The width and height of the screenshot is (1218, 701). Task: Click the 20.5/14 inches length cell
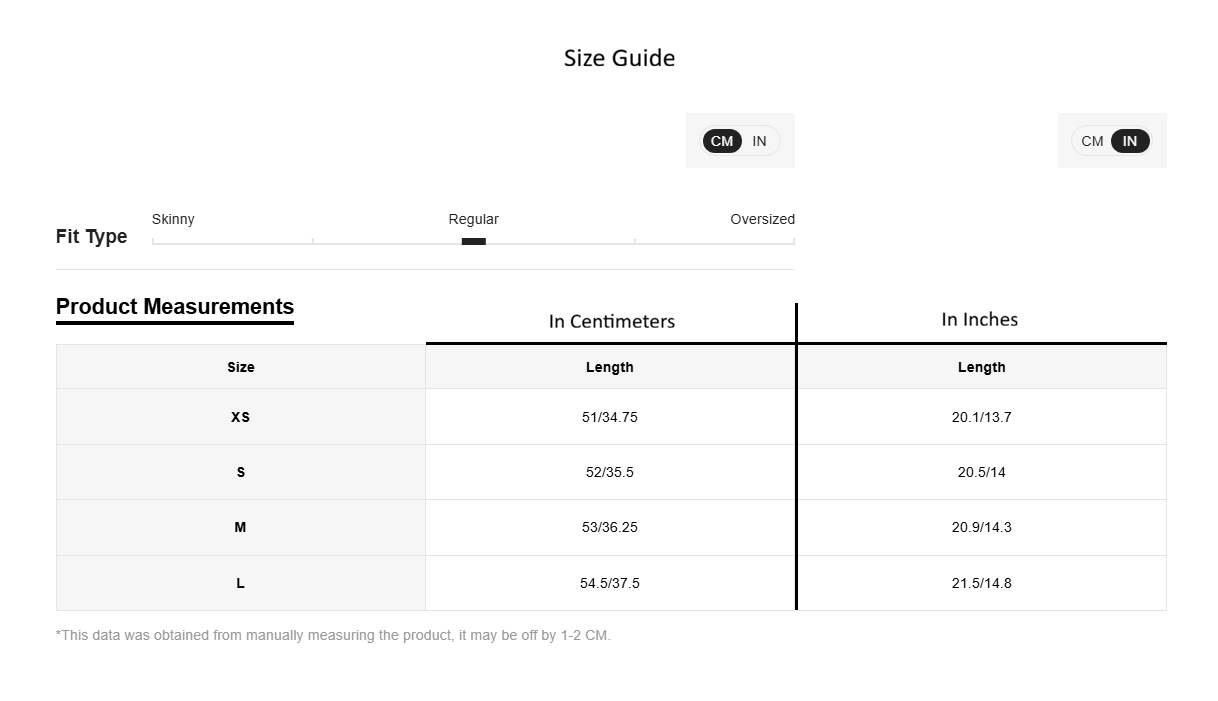coord(982,472)
